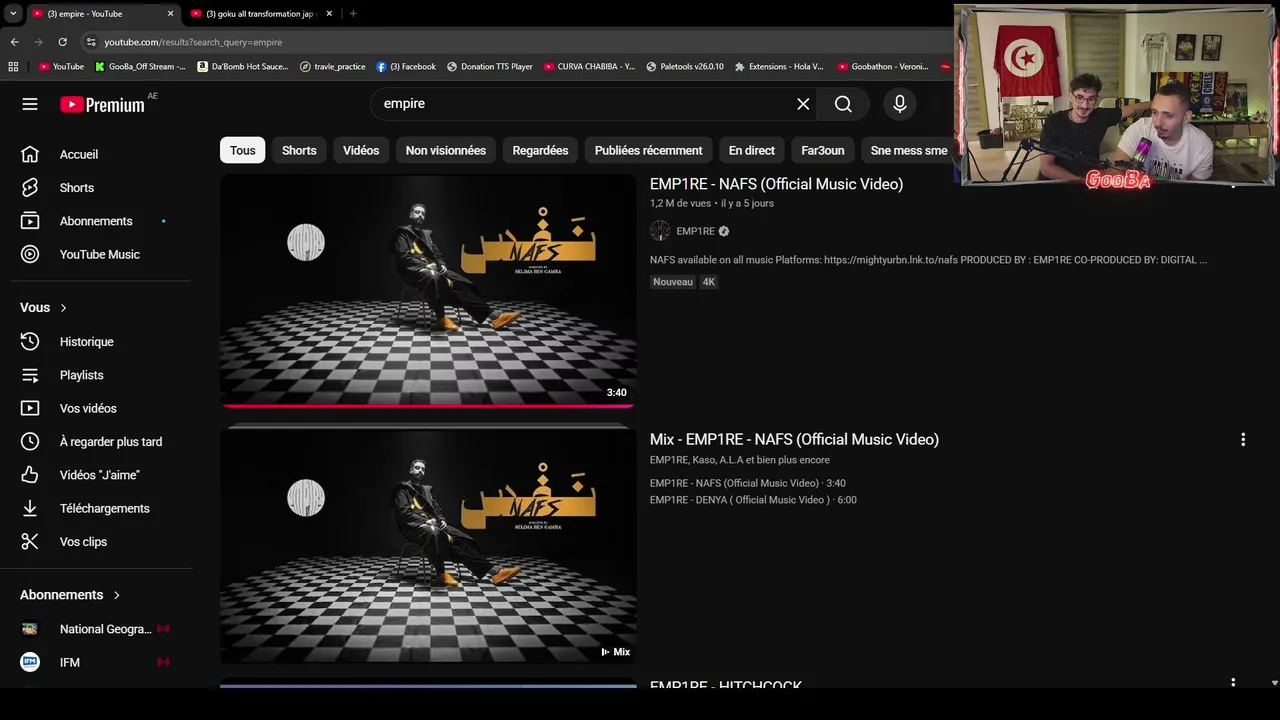The image size is (1280, 720).
Task: Open the YouTube hamburger guide menu
Action: click(30, 104)
